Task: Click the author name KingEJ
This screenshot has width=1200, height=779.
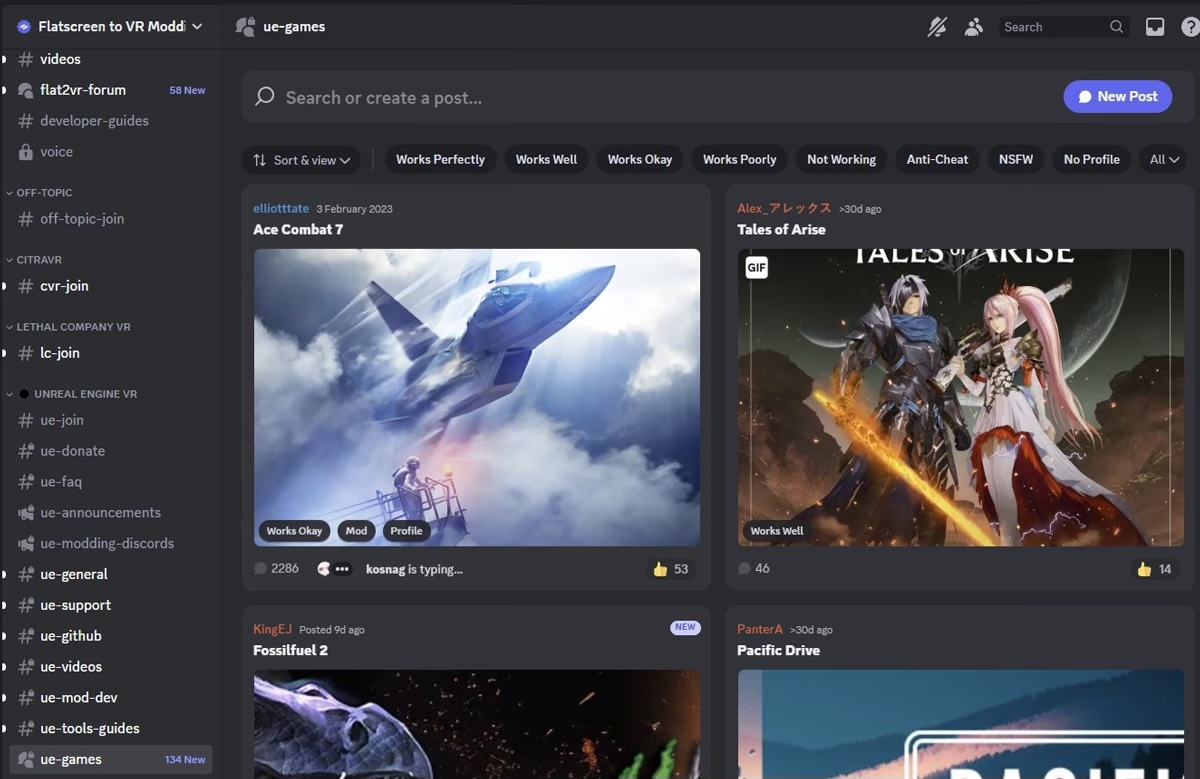Action: (x=272, y=630)
